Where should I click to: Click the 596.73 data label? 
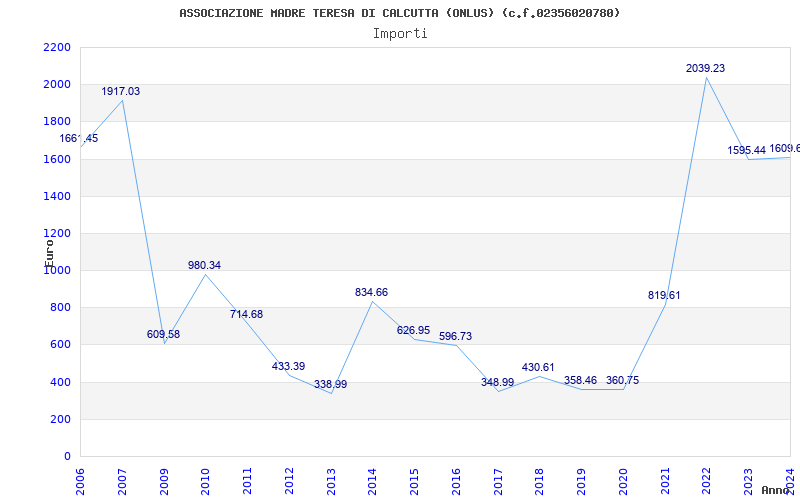tap(455, 337)
